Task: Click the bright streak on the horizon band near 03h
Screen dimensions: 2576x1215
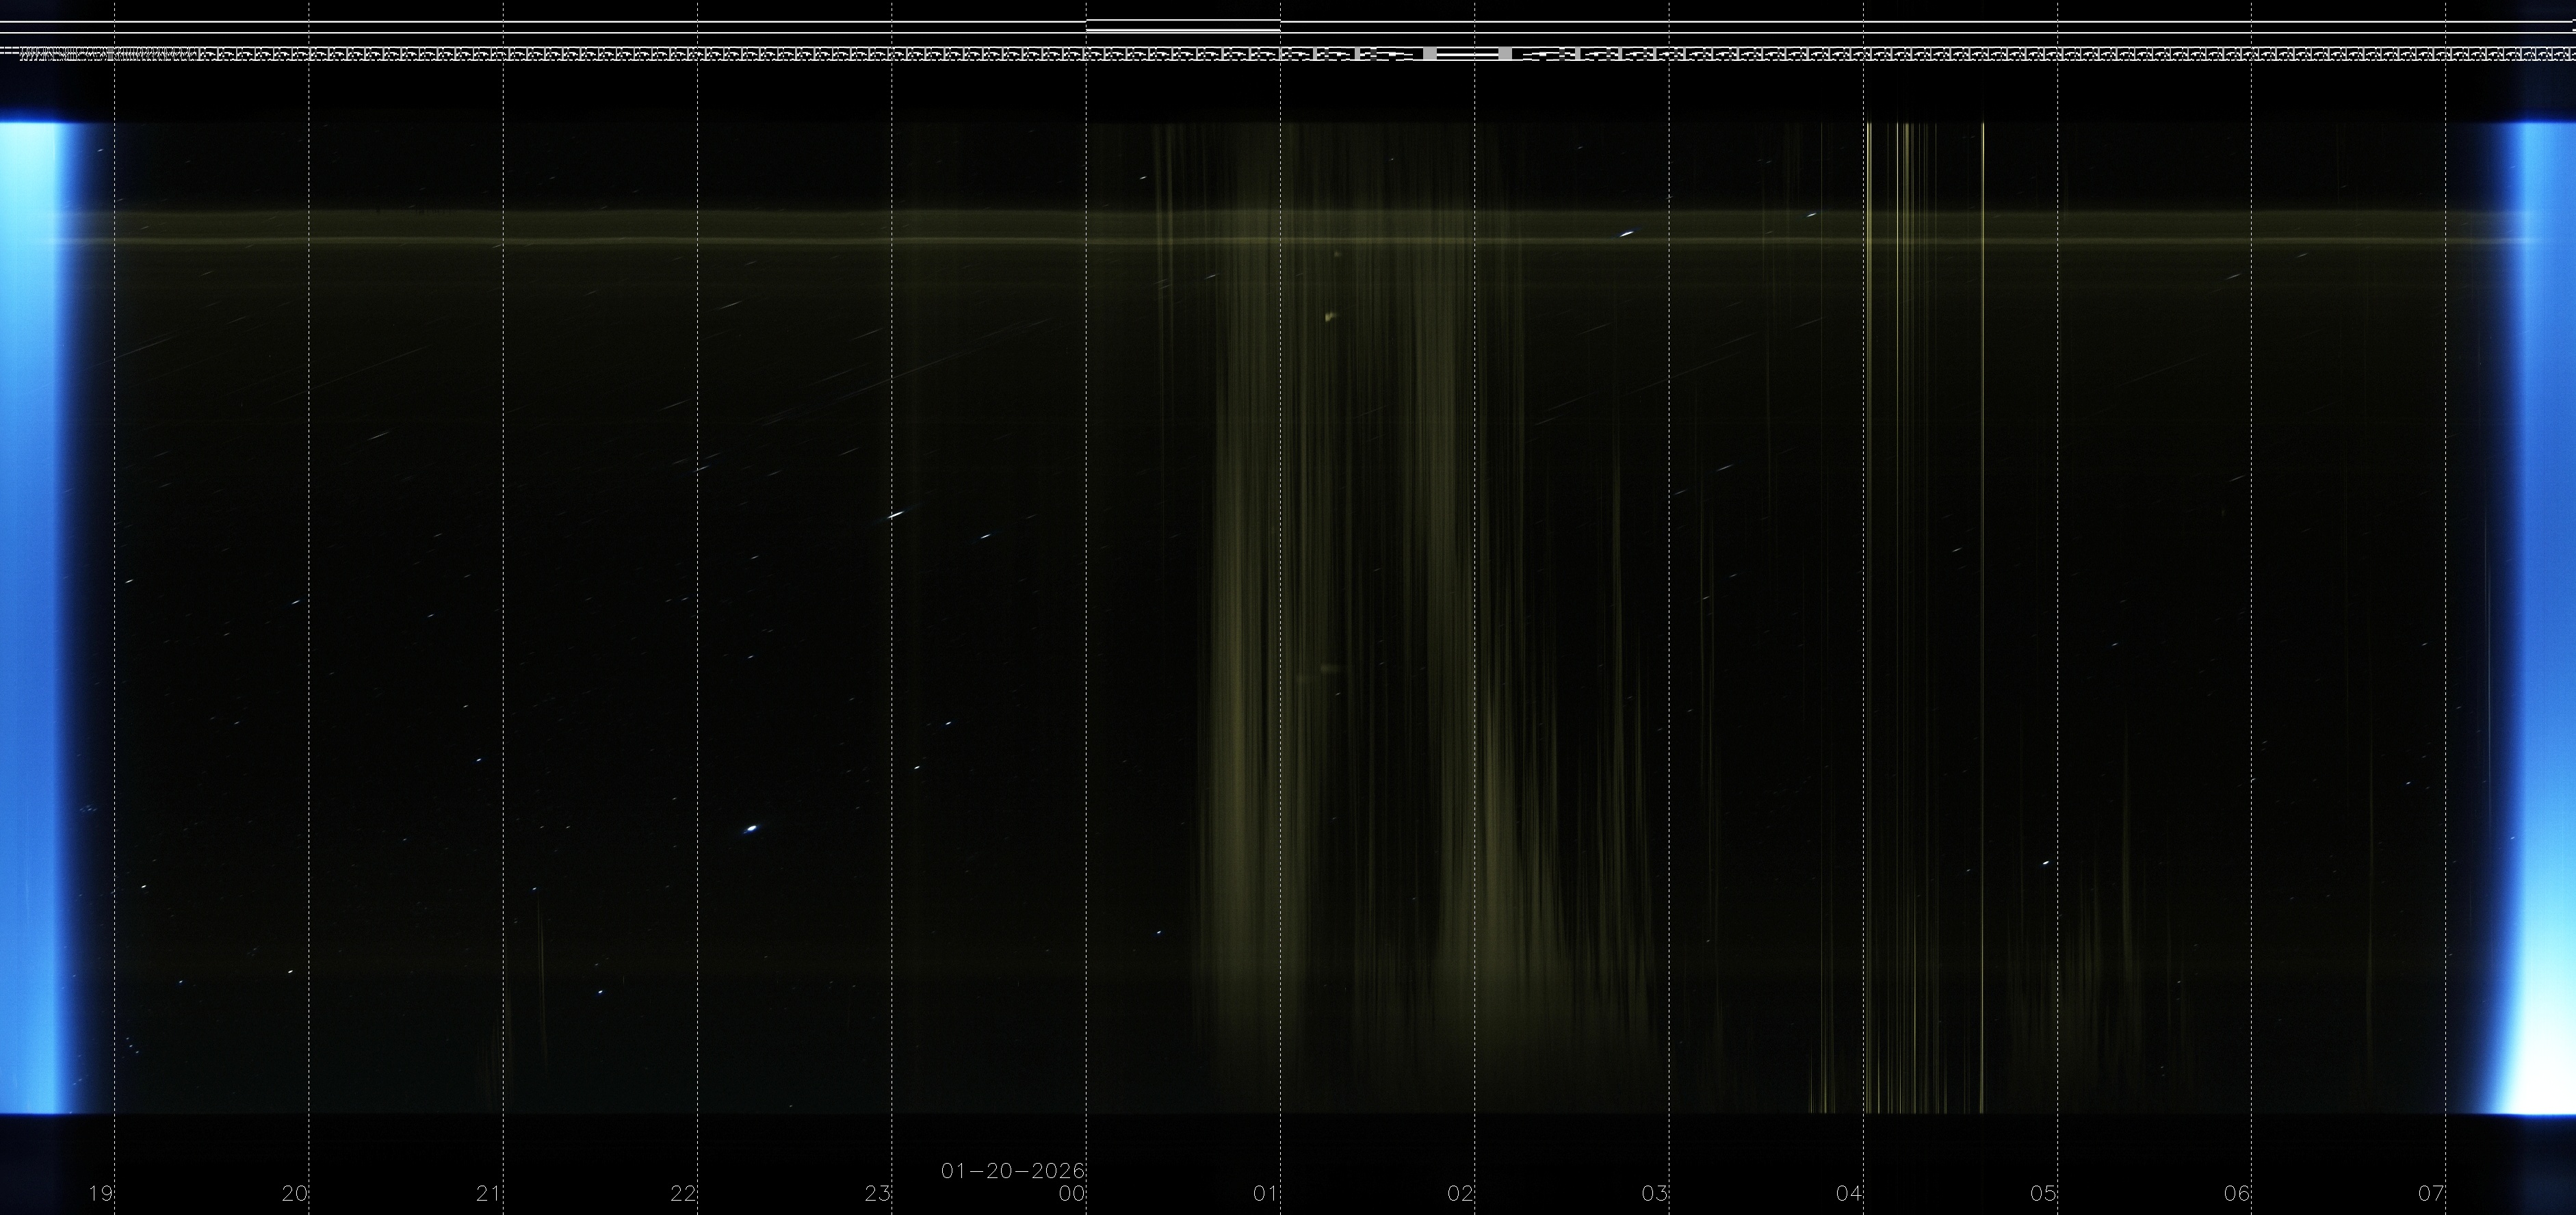Action: pyautogui.click(x=1627, y=234)
